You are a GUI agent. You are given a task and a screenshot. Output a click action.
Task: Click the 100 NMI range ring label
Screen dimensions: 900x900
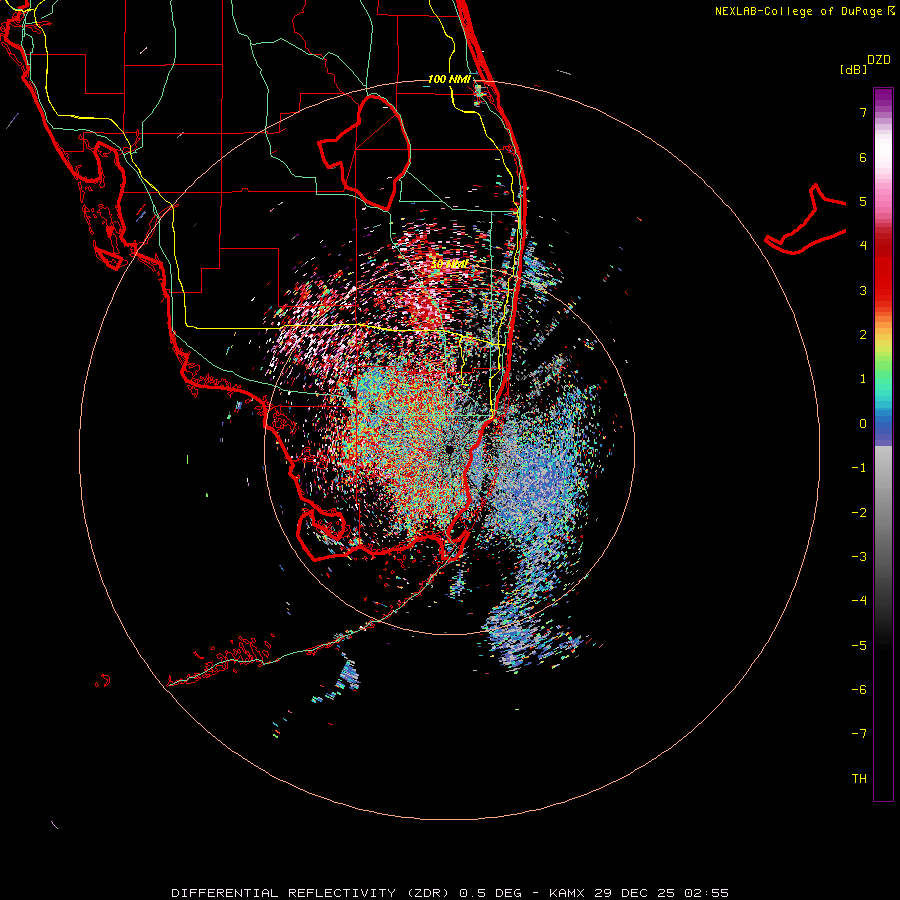(x=449, y=79)
